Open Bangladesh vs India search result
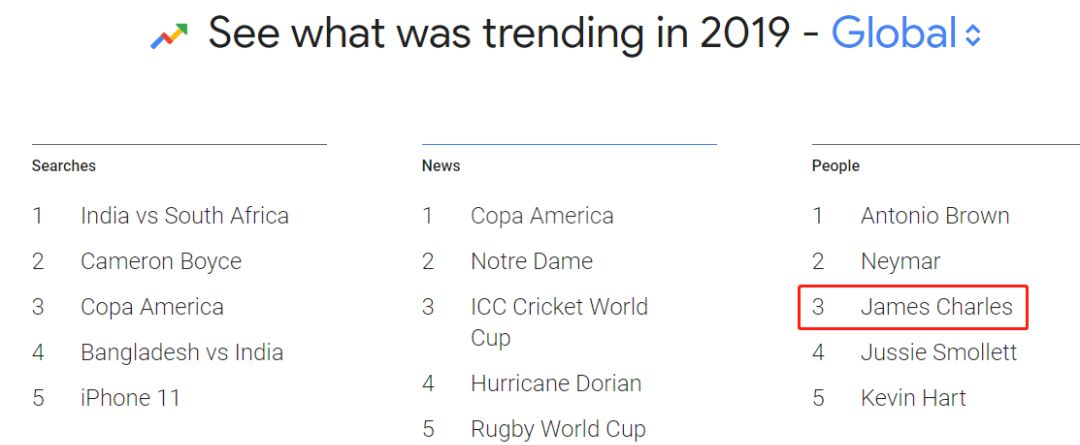The height and width of the screenshot is (445, 1080). tap(181, 352)
